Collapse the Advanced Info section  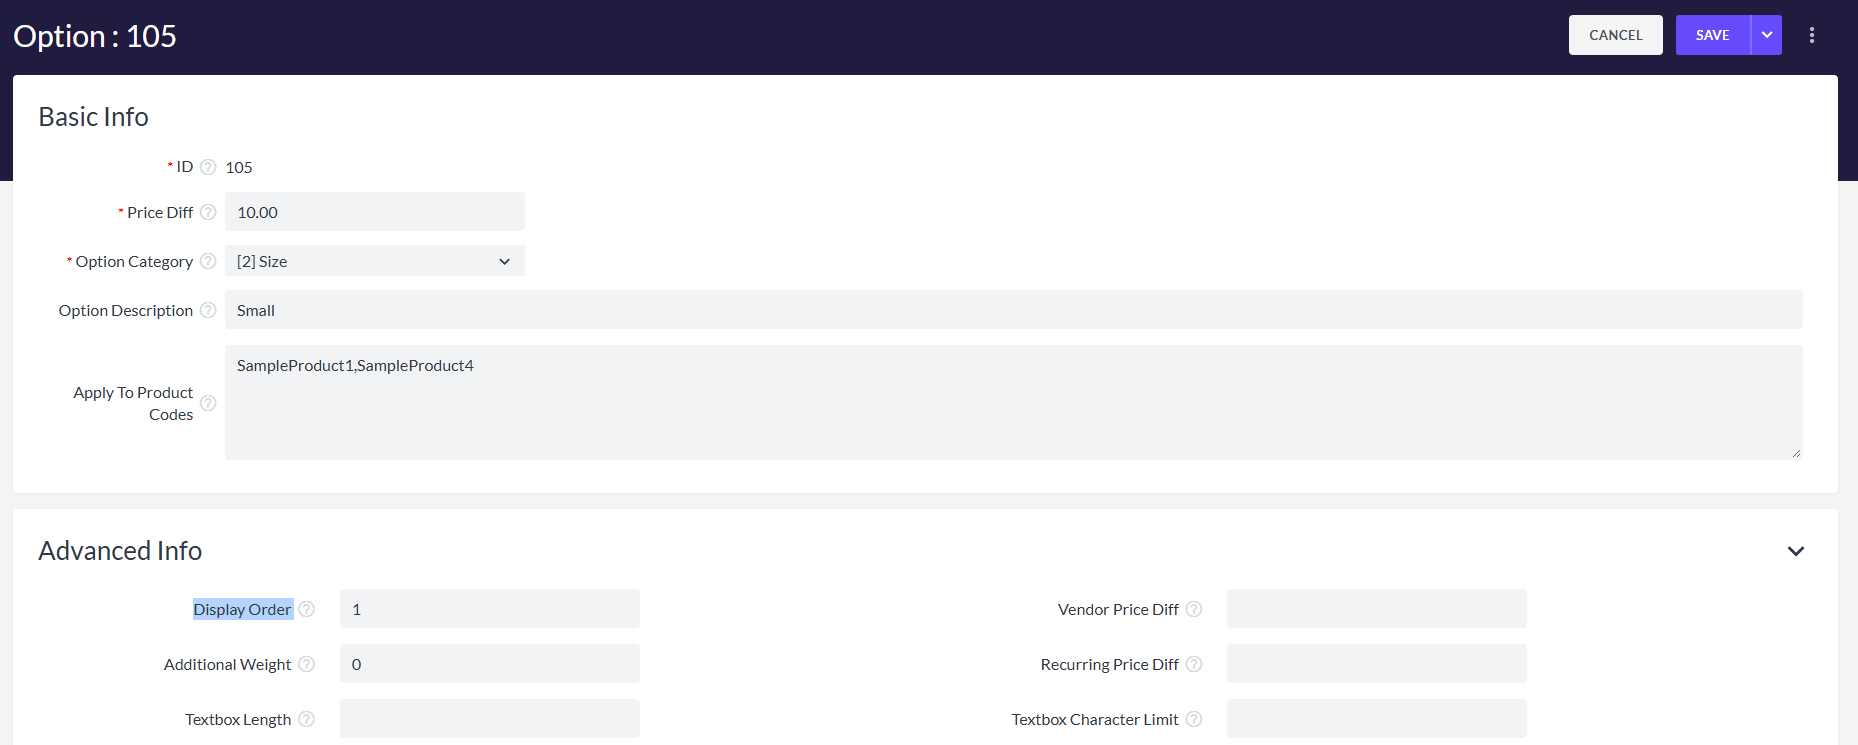1795,551
